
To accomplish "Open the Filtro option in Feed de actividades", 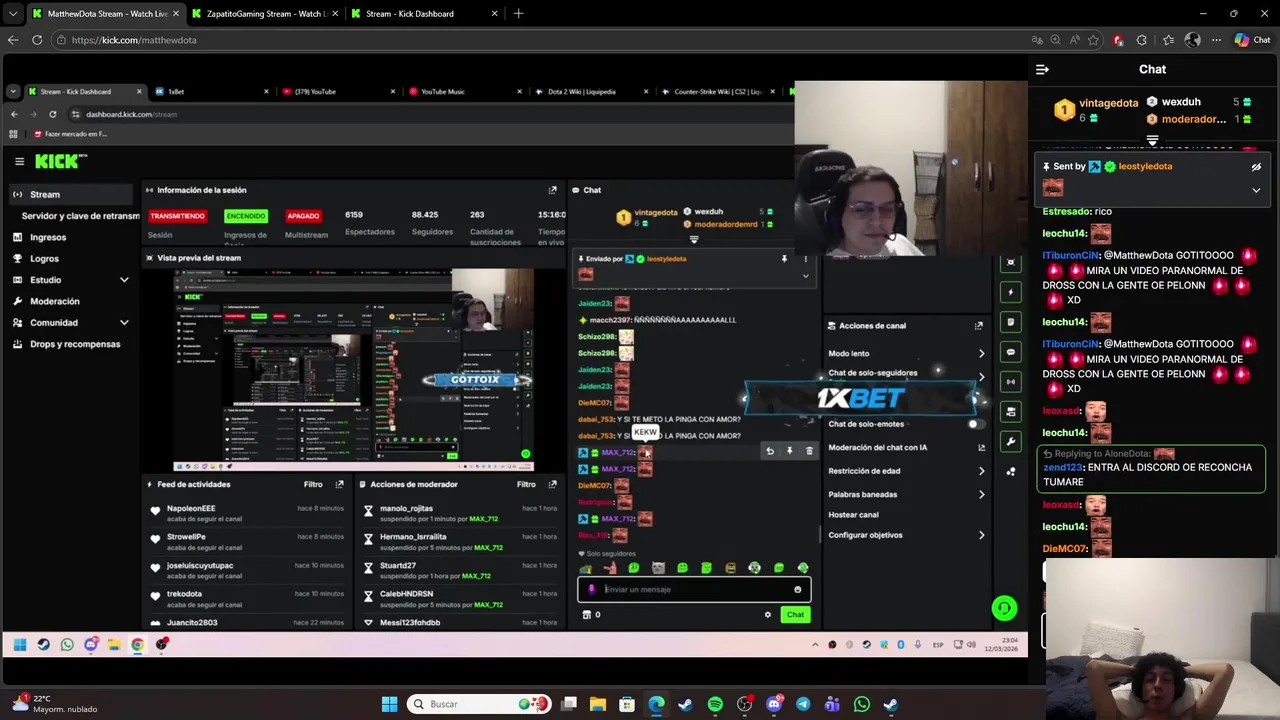I will tap(313, 485).
